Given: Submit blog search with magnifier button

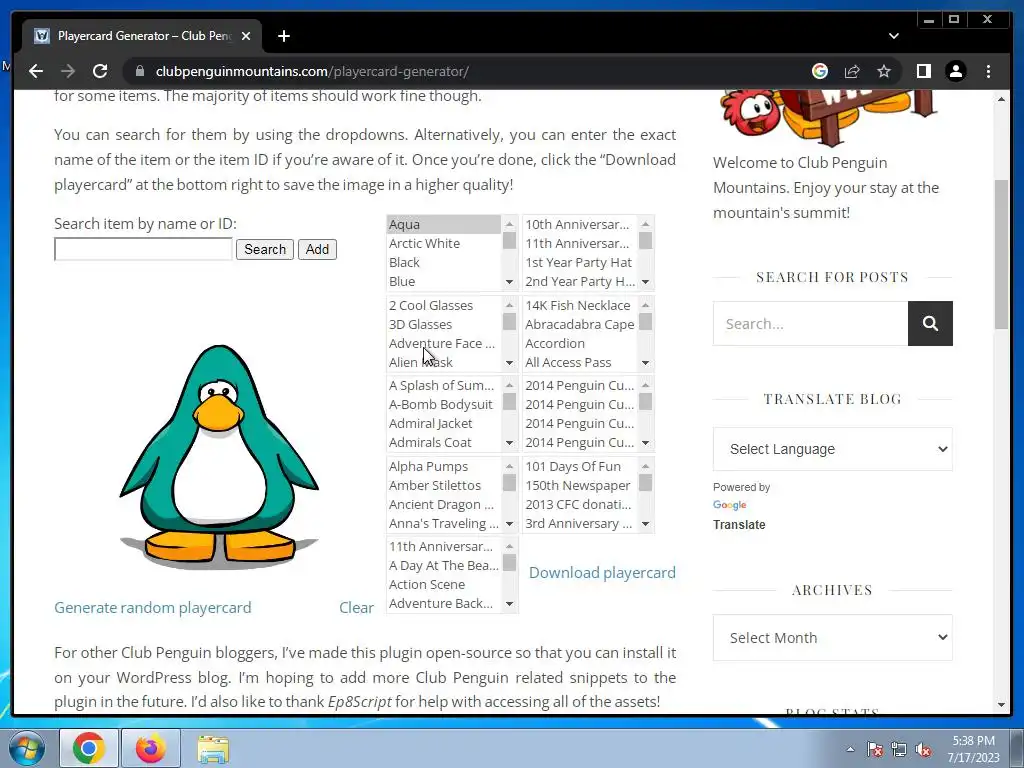Looking at the screenshot, I should click(930, 323).
